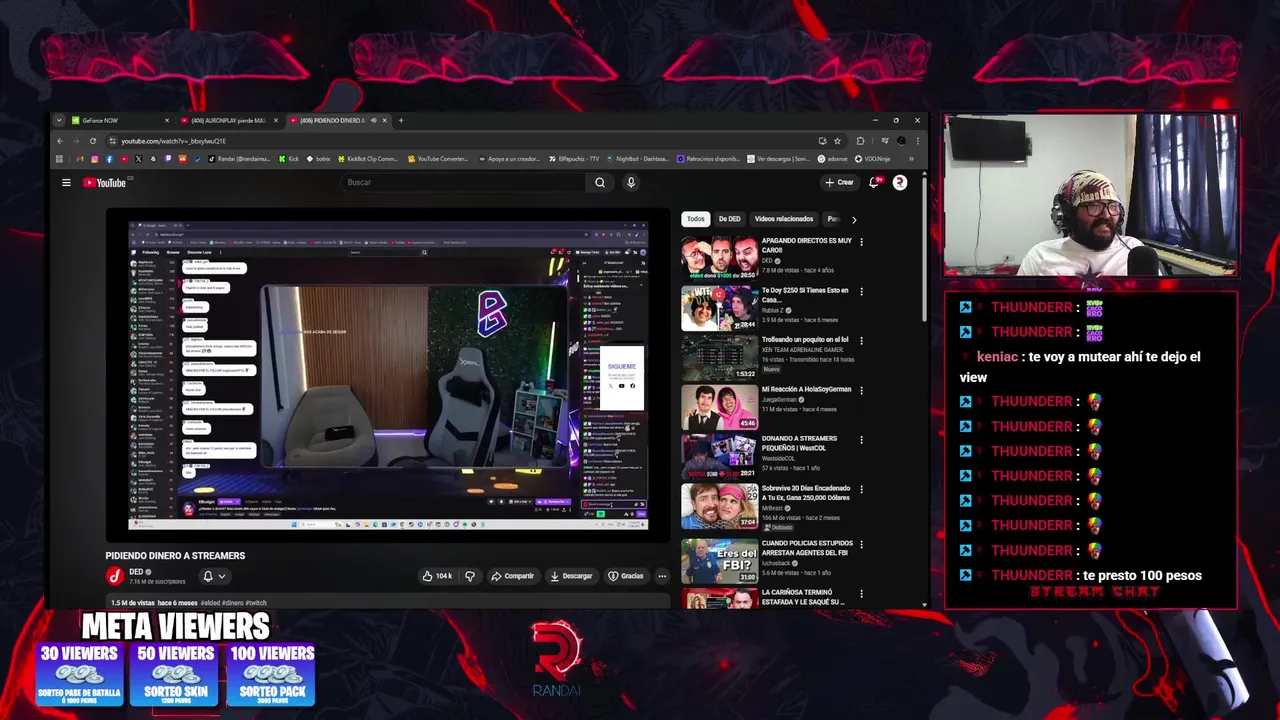Open options for Trolleando un poquito video
This screenshot has height=720, width=1280.
[861, 341]
